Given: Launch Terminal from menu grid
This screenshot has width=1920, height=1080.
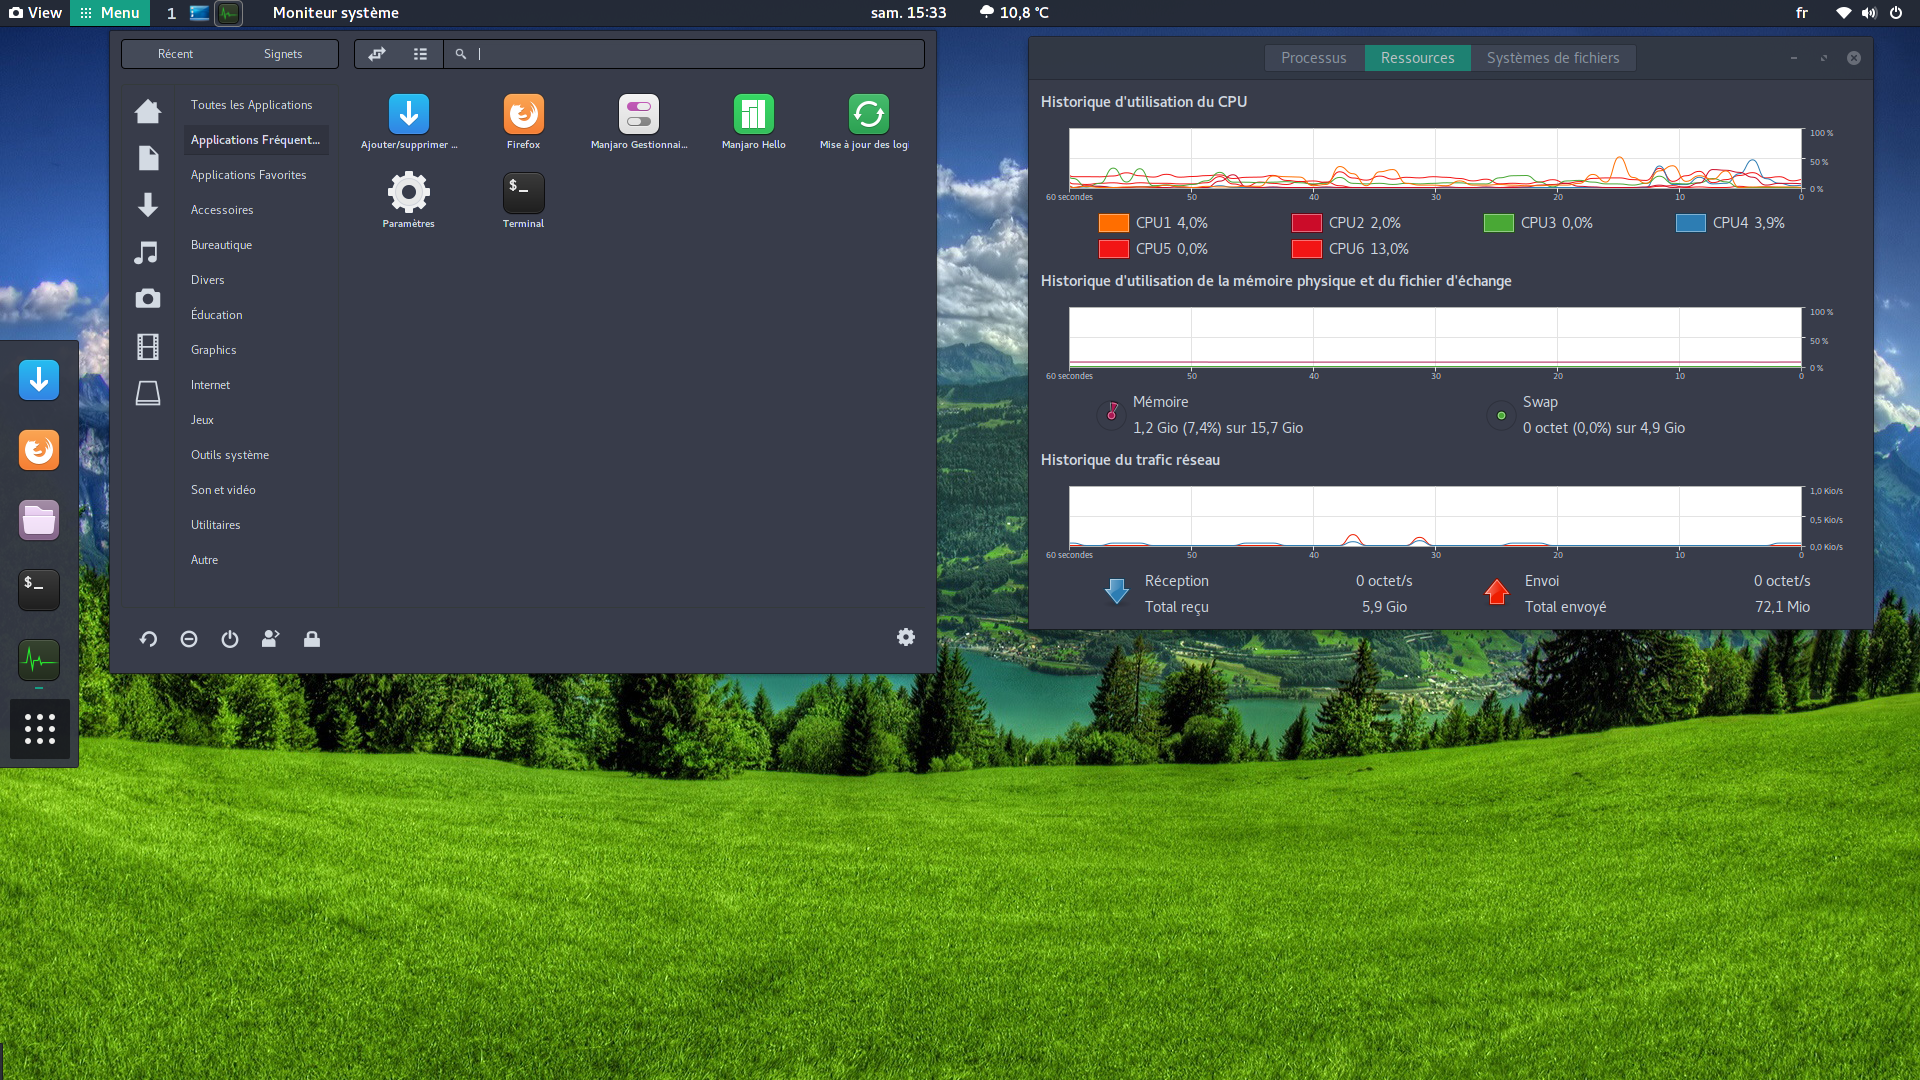Looking at the screenshot, I should click(x=524, y=192).
